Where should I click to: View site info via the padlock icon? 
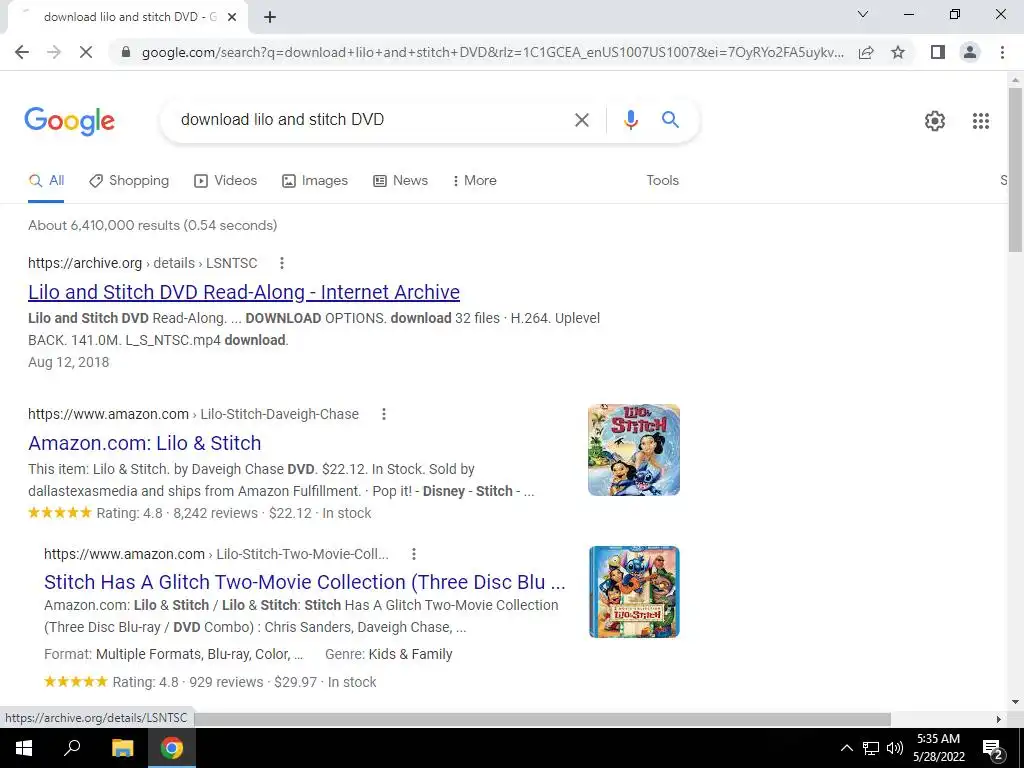(126, 52)
